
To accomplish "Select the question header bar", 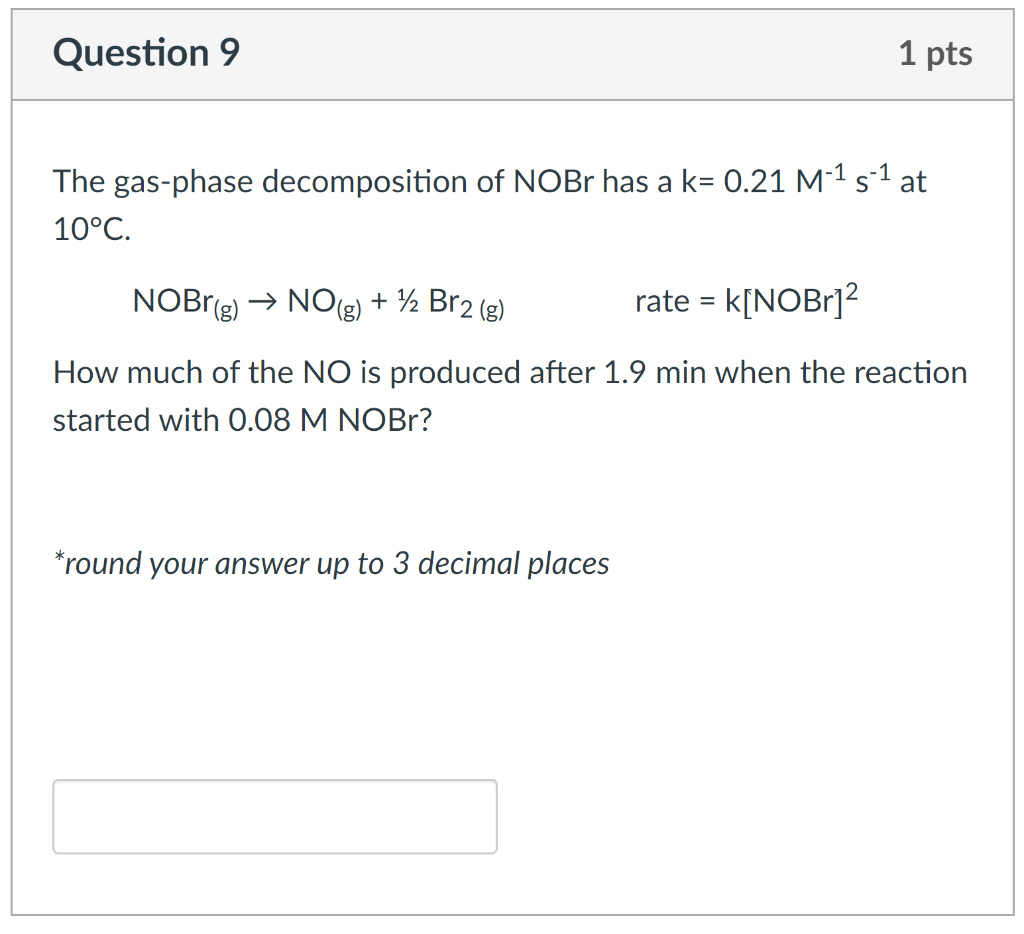I will (512, 54).
